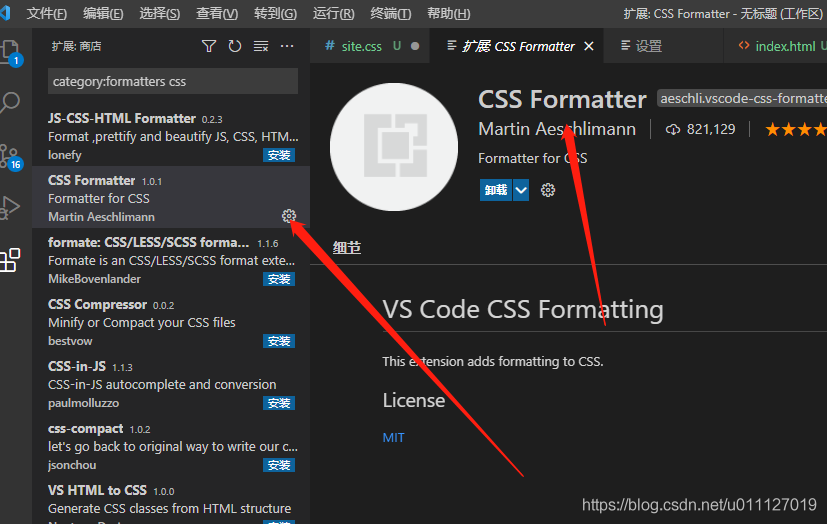Click manage gear beside uninstall button
The width and height of the screenshot is (827, 524).
[x=548, y=190]
